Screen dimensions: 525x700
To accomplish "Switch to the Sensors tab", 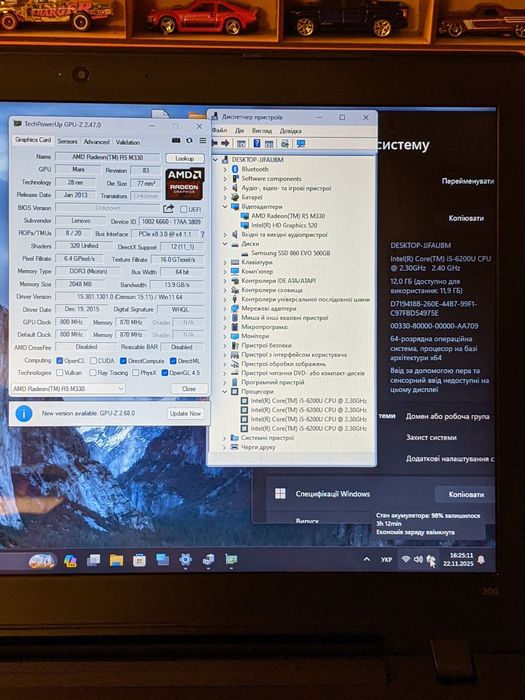I will (67, 141).
